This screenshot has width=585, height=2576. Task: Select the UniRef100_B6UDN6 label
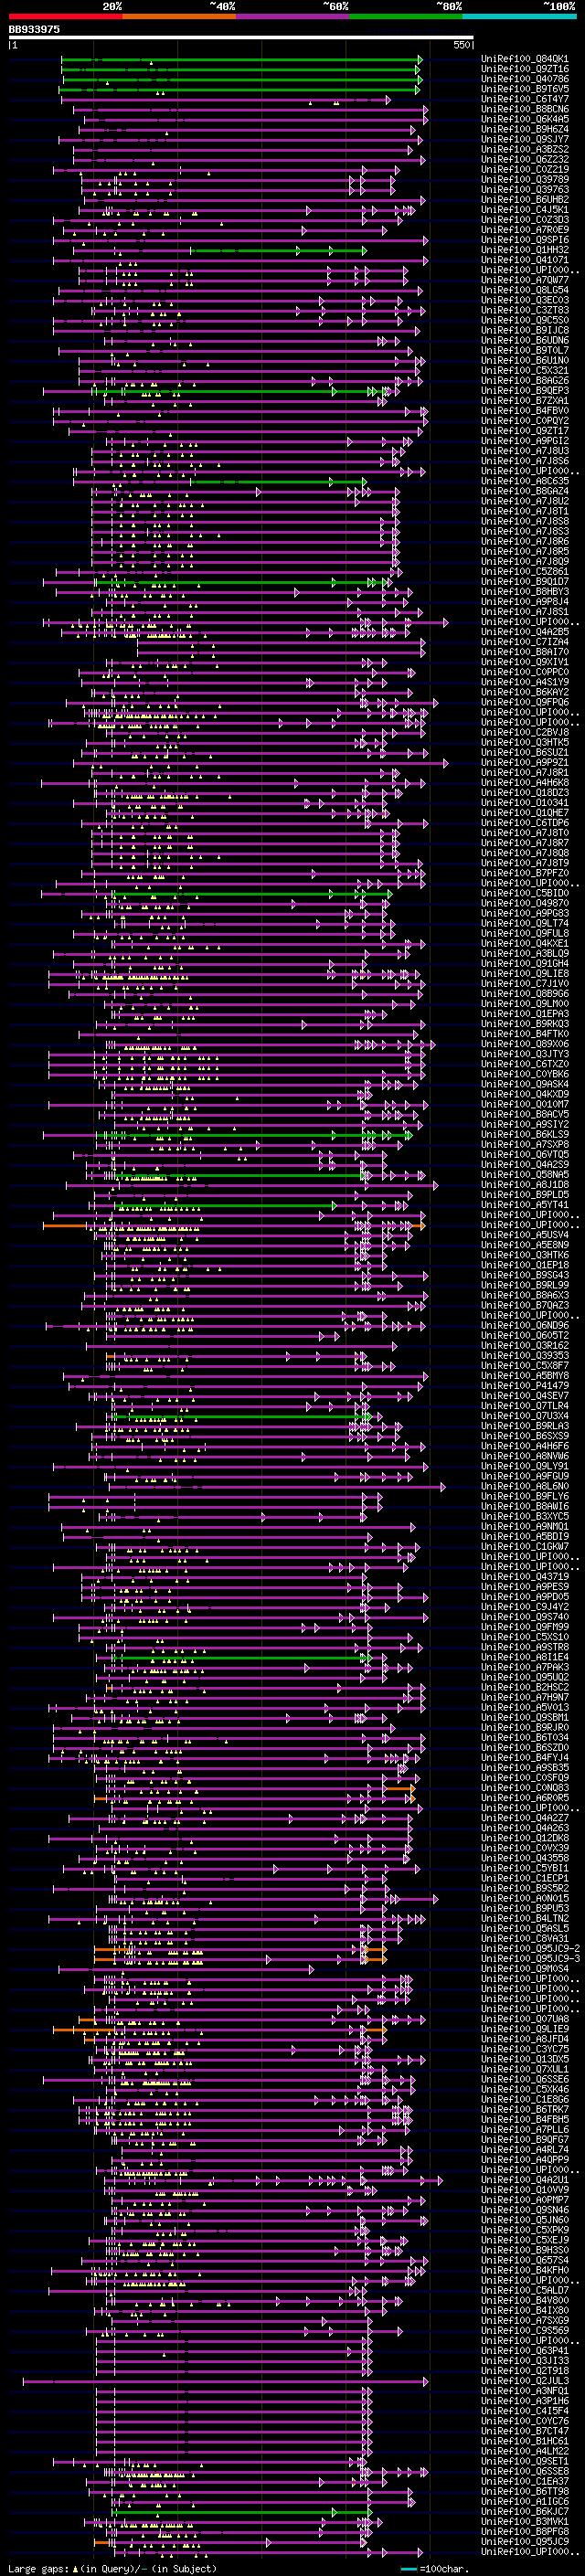click(x=525, y=340)
